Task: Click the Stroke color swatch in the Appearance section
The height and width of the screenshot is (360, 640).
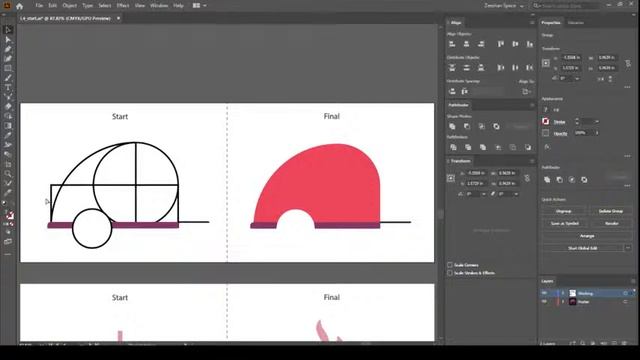Action: tap(546, 122)
